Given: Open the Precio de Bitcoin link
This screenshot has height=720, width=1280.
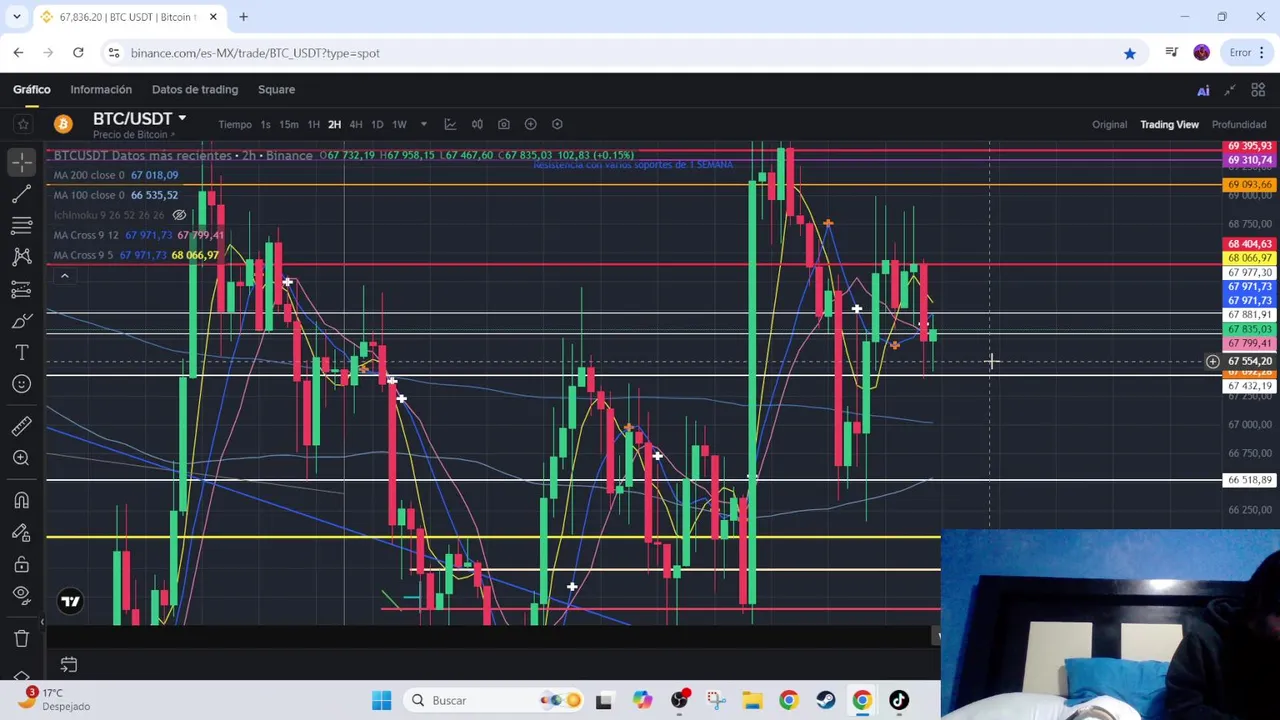Looking at the screenshot, I should click(134, 135).
